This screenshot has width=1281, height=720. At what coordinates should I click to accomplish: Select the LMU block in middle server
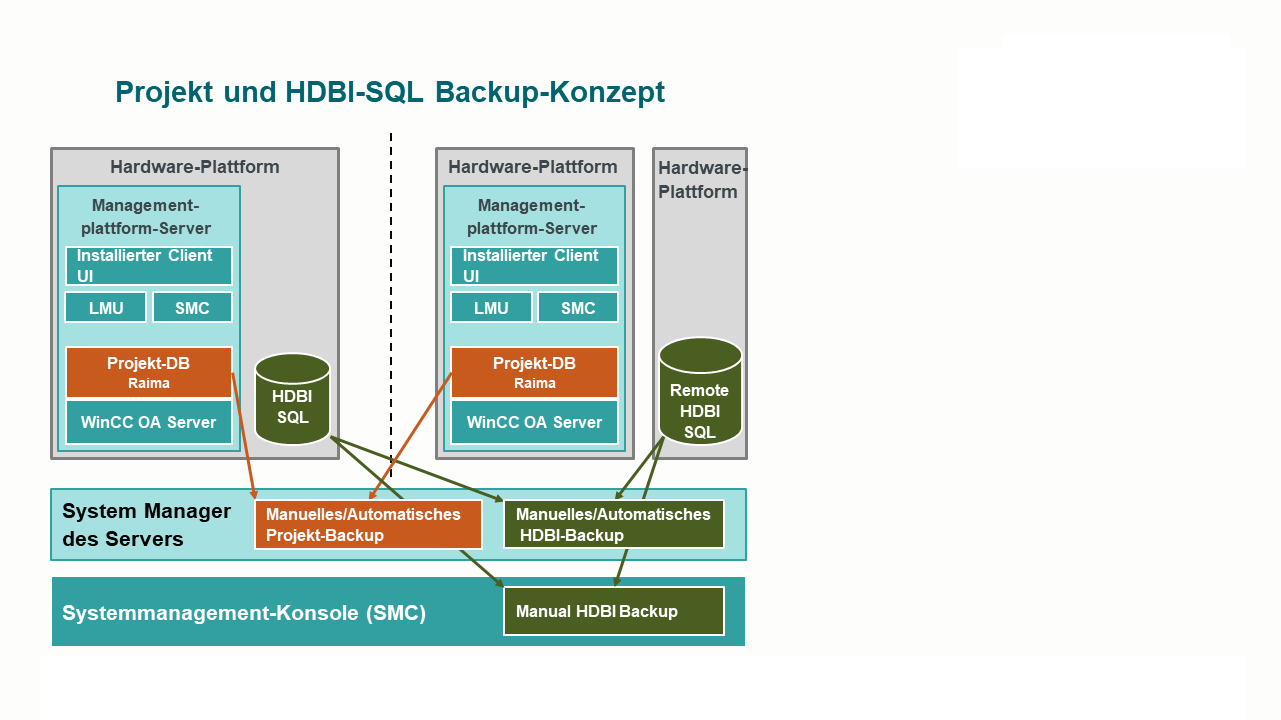[491, 308]
